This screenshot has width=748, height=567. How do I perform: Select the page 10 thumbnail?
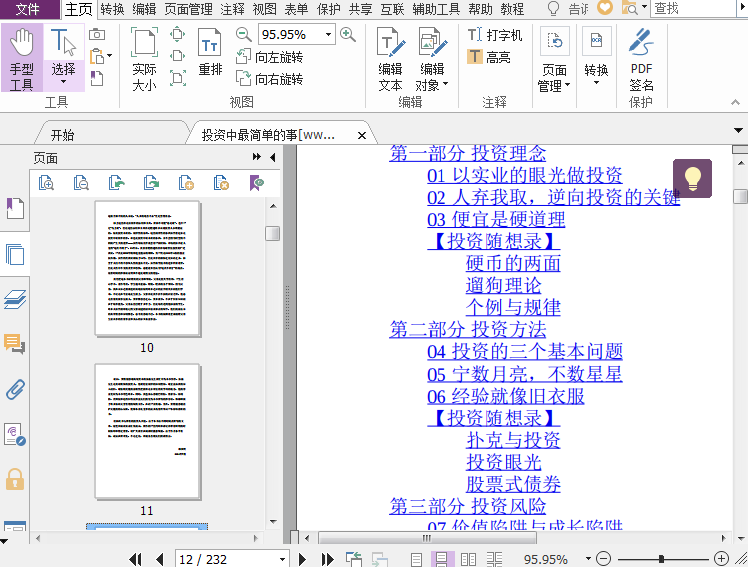coord(147,269)
